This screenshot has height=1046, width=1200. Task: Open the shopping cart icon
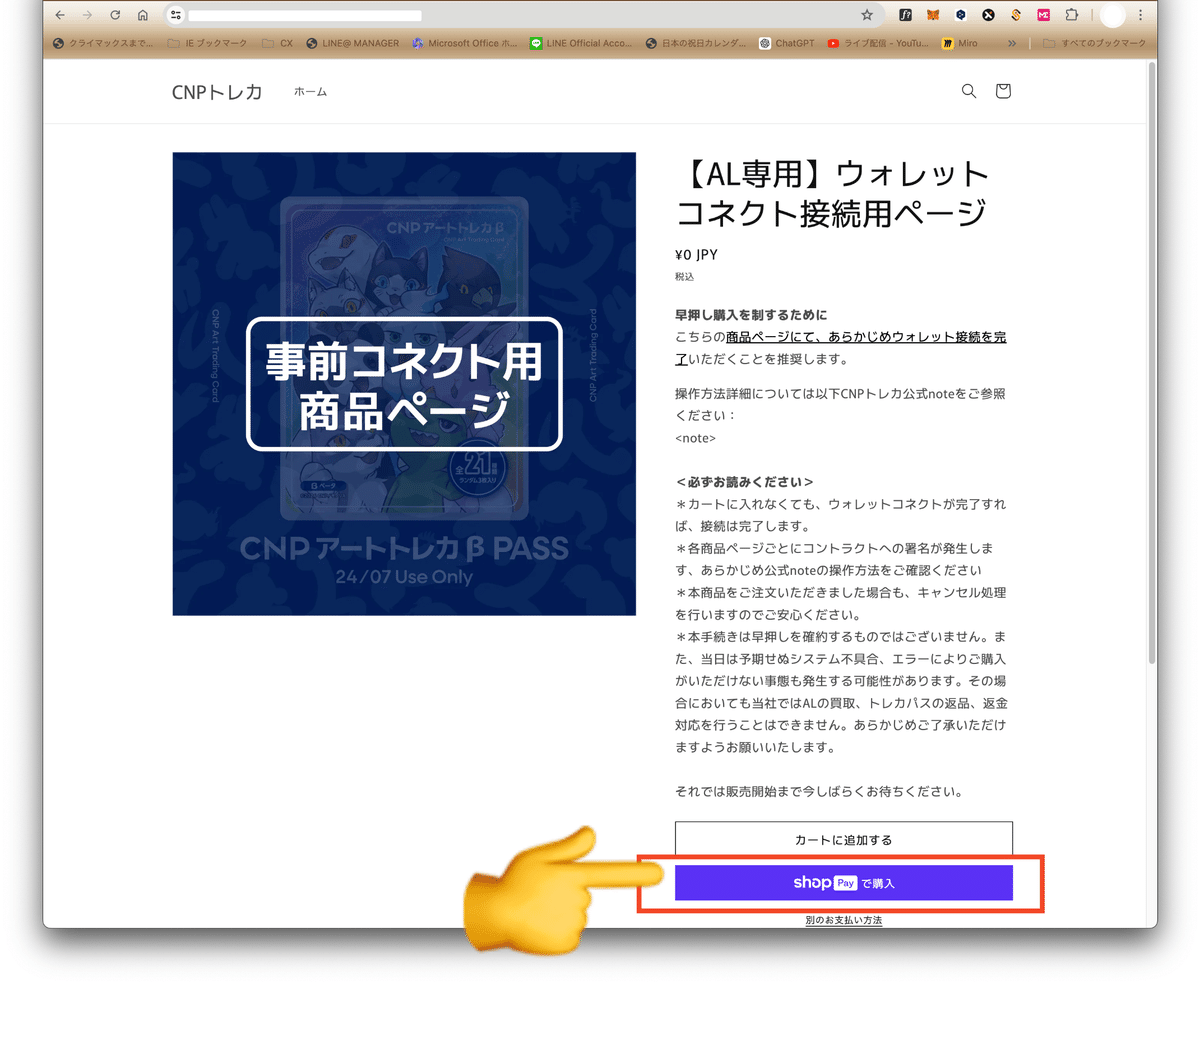click(1003, 91)
